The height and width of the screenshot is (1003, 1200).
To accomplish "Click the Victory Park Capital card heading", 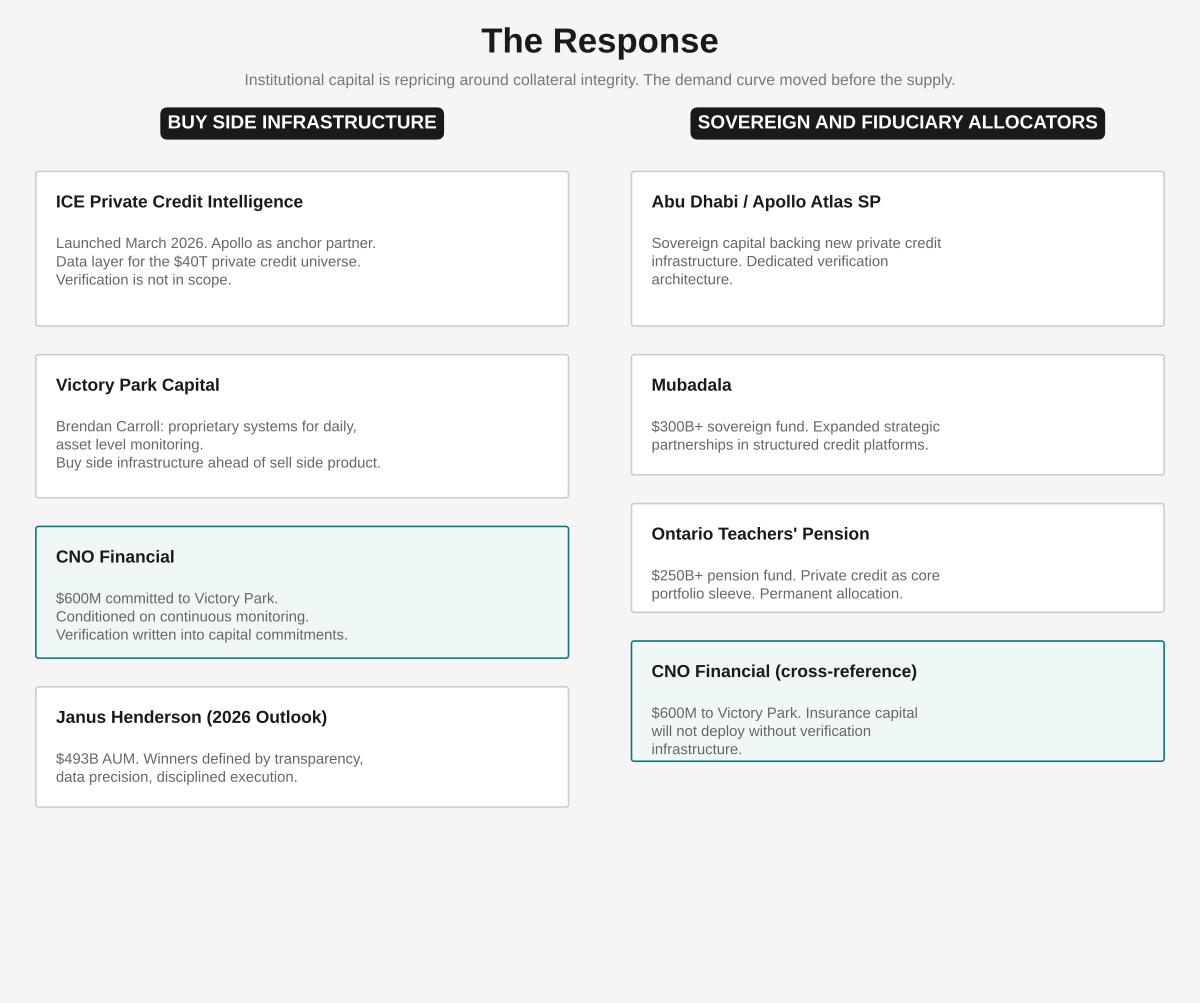I will coord(137,385).
